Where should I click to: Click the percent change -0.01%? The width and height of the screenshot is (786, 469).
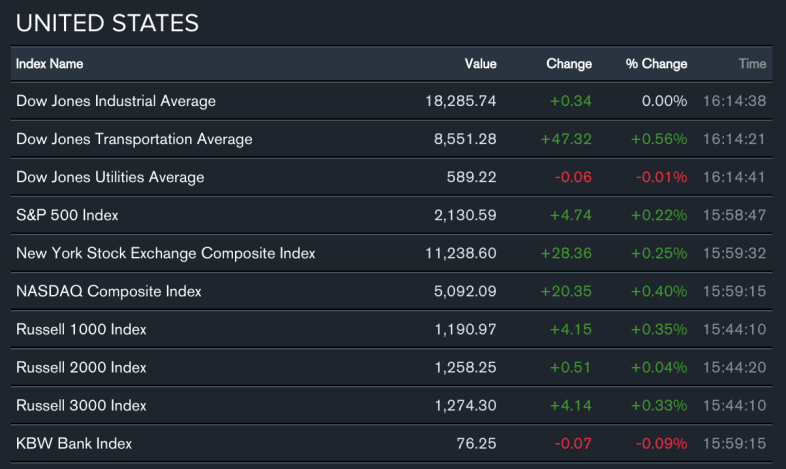[661, 177]
